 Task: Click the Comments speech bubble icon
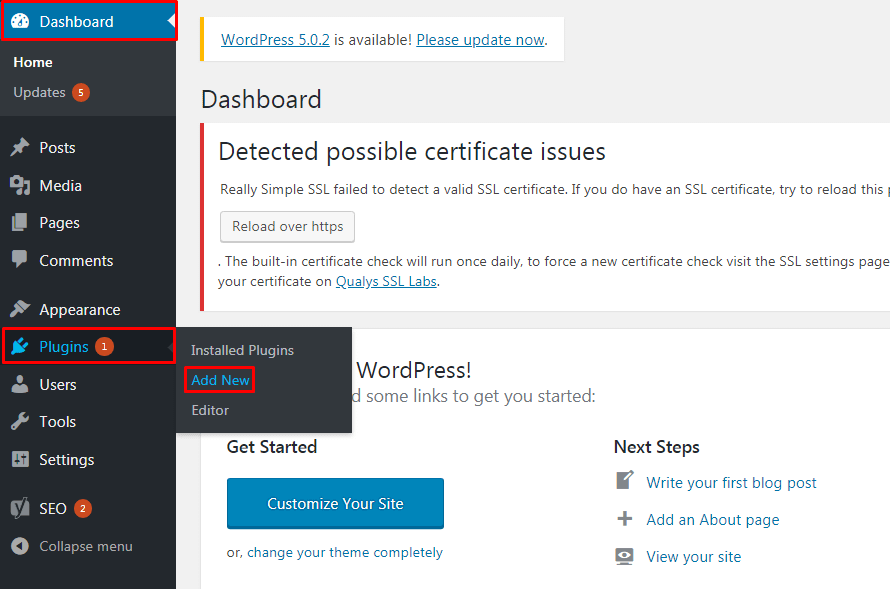point(20,259)
